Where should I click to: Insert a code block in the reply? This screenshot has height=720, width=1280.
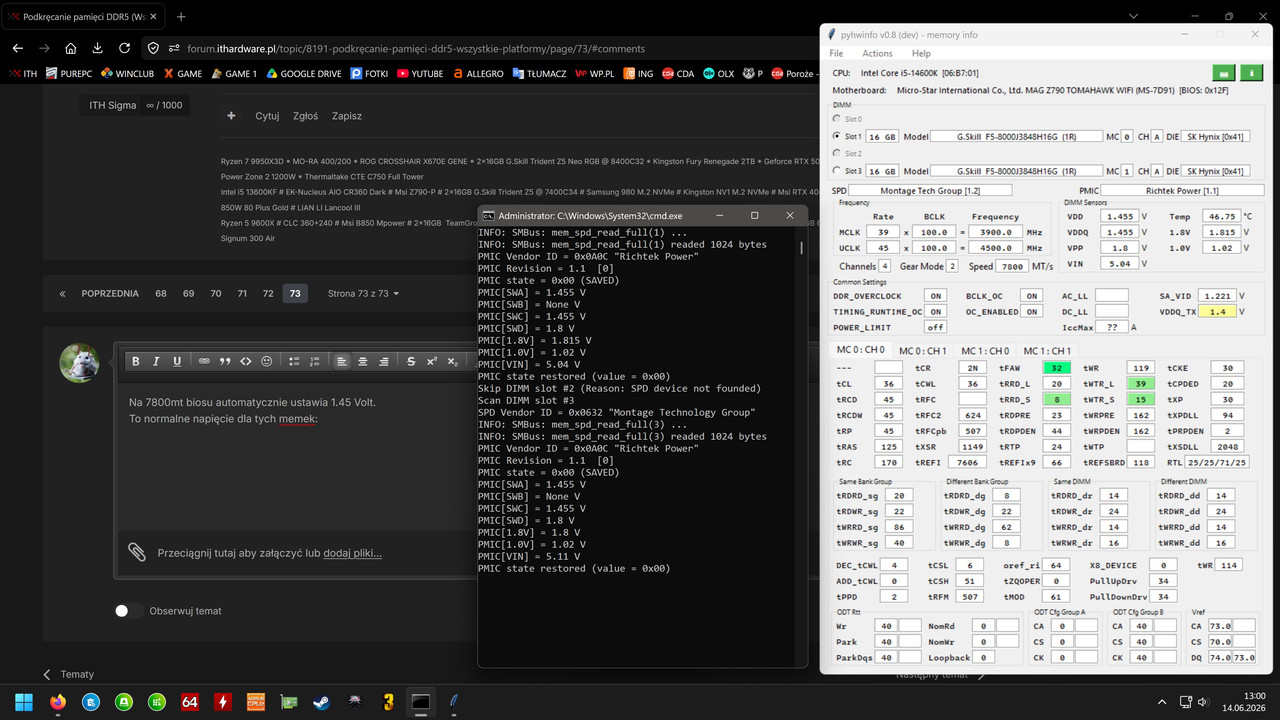point(246,361)
